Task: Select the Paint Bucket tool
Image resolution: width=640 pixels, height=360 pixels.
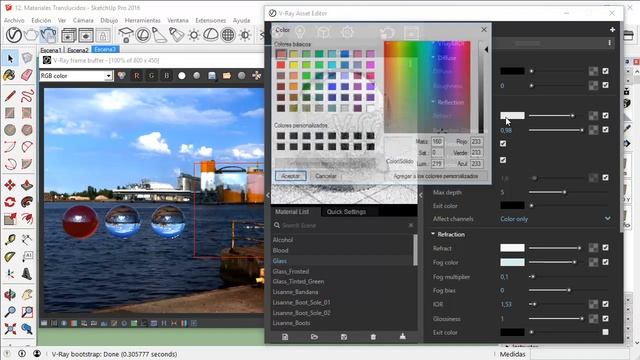Action: tap(10, 75)
